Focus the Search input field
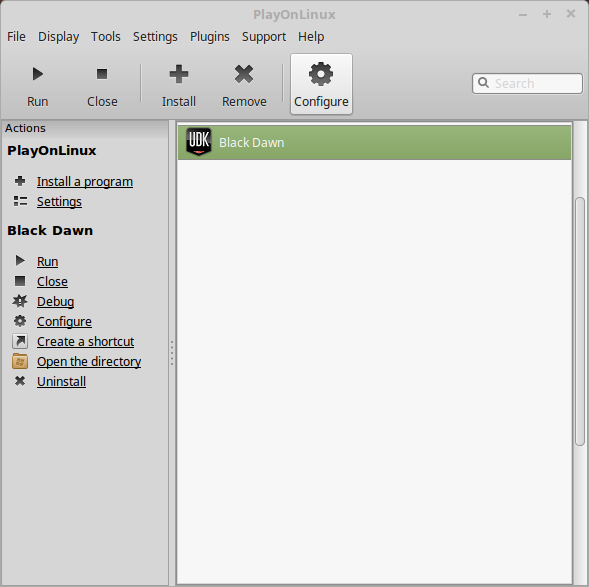Screen dimensions: 589x587 click(x=527, y=83)
